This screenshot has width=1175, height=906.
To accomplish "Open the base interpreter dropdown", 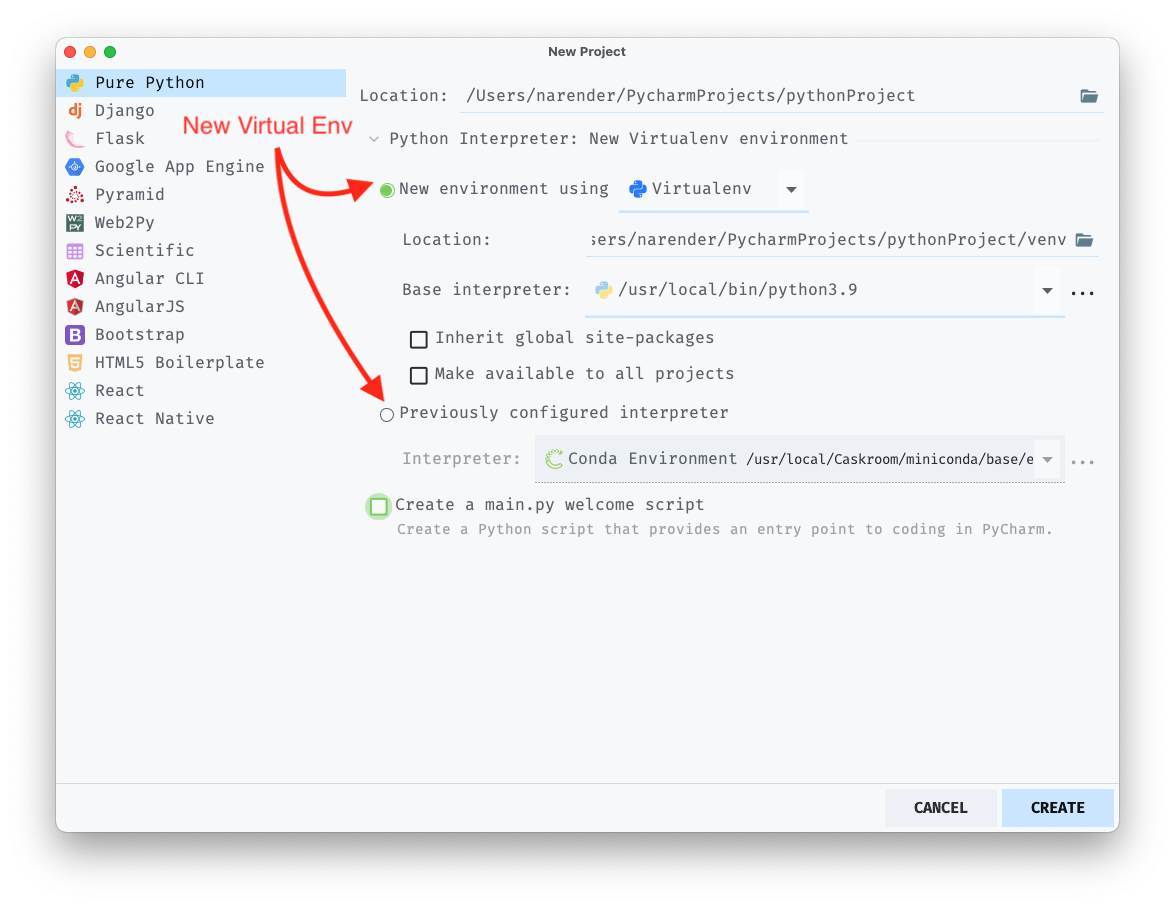I will click(1047, 291).
